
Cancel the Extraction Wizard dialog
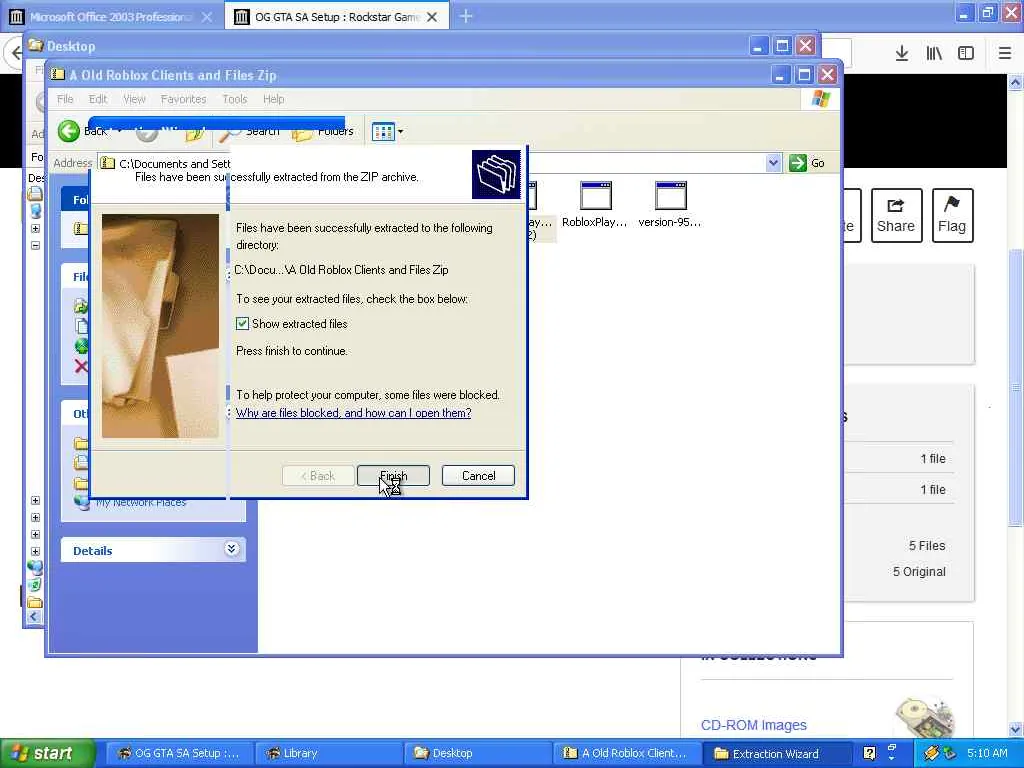click(478, 475)
